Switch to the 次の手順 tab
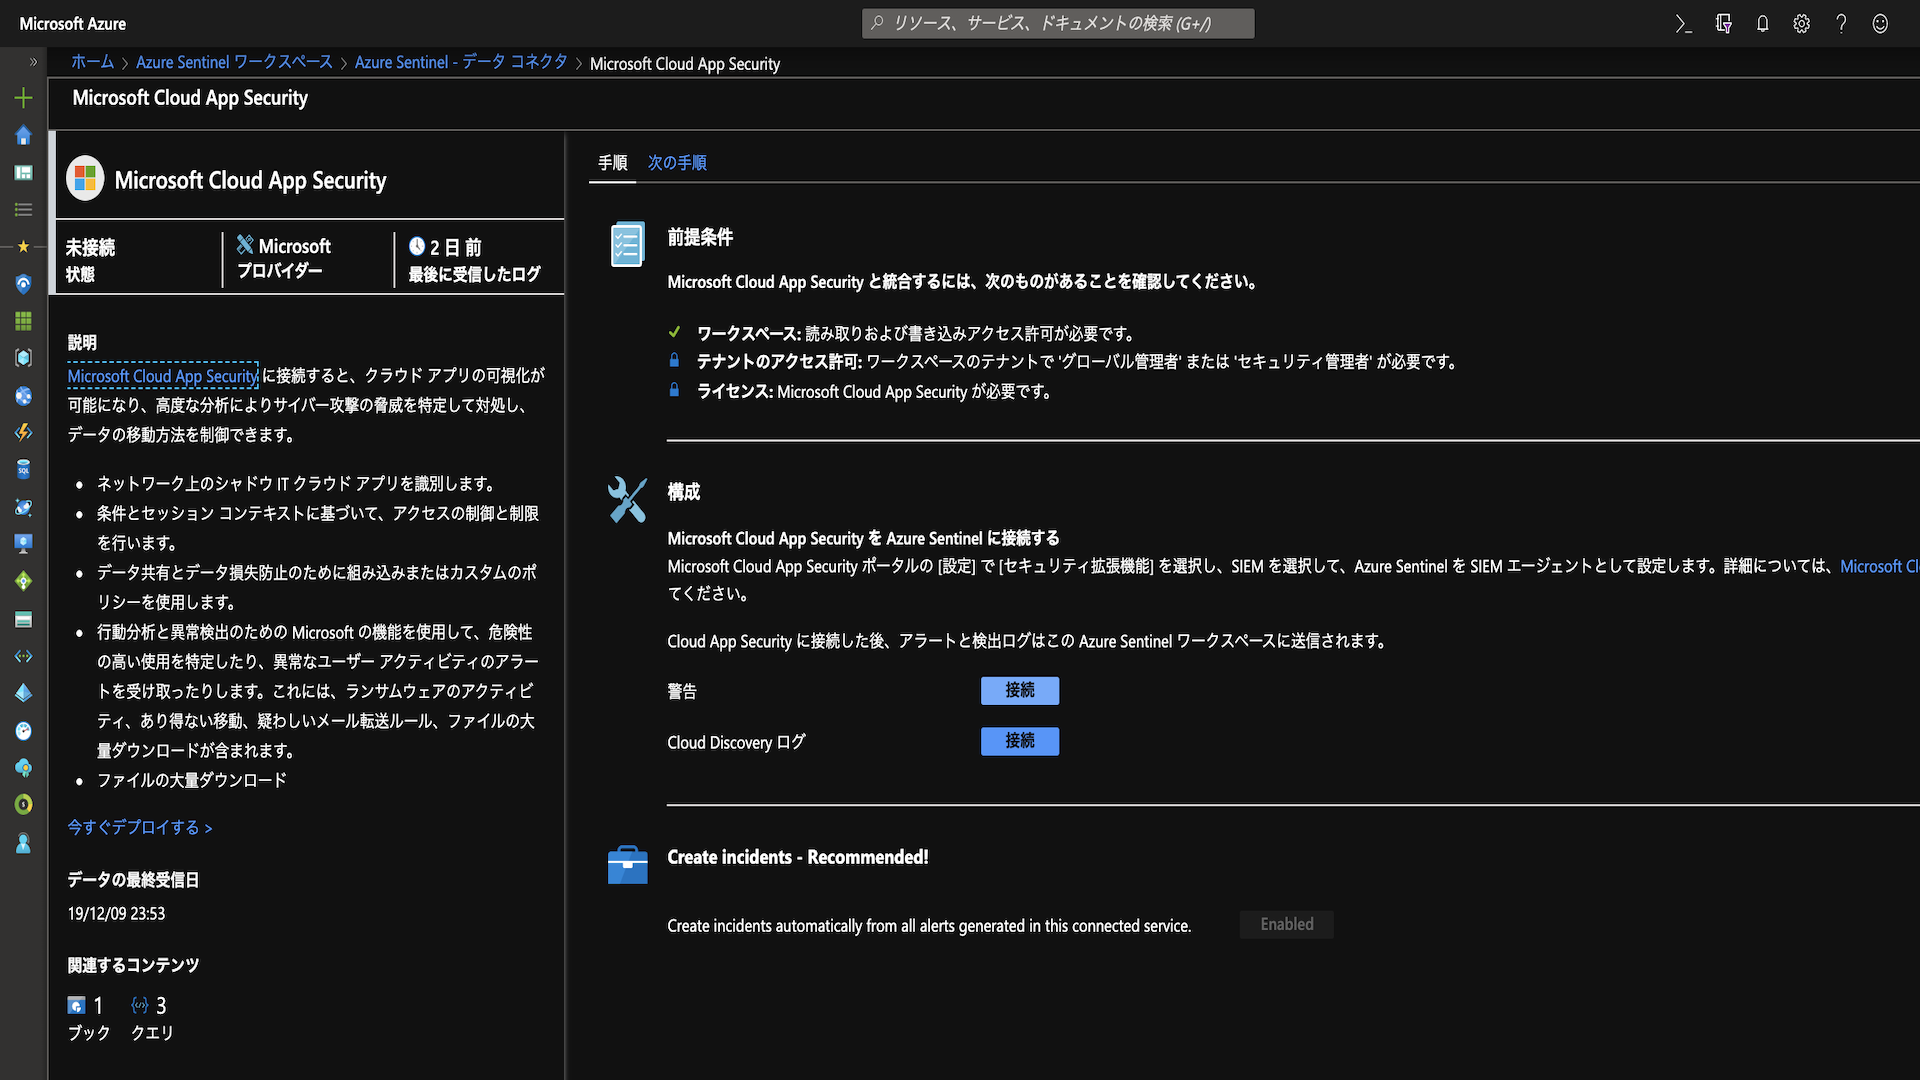This screenshot has width=1920, height=1080. coord(677,163)
